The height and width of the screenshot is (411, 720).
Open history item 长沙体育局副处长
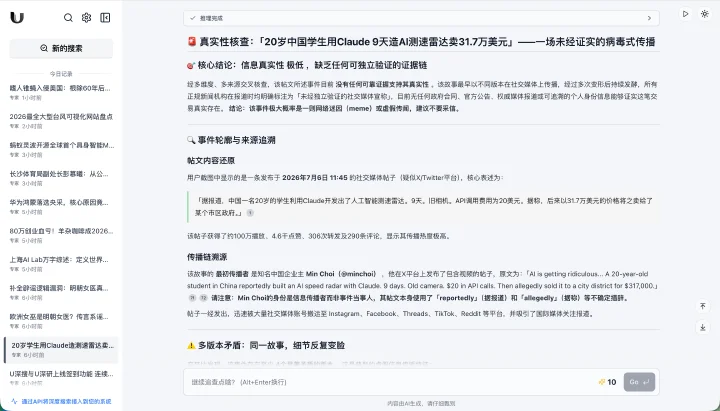pyautogui.click(x=61, y=178)
